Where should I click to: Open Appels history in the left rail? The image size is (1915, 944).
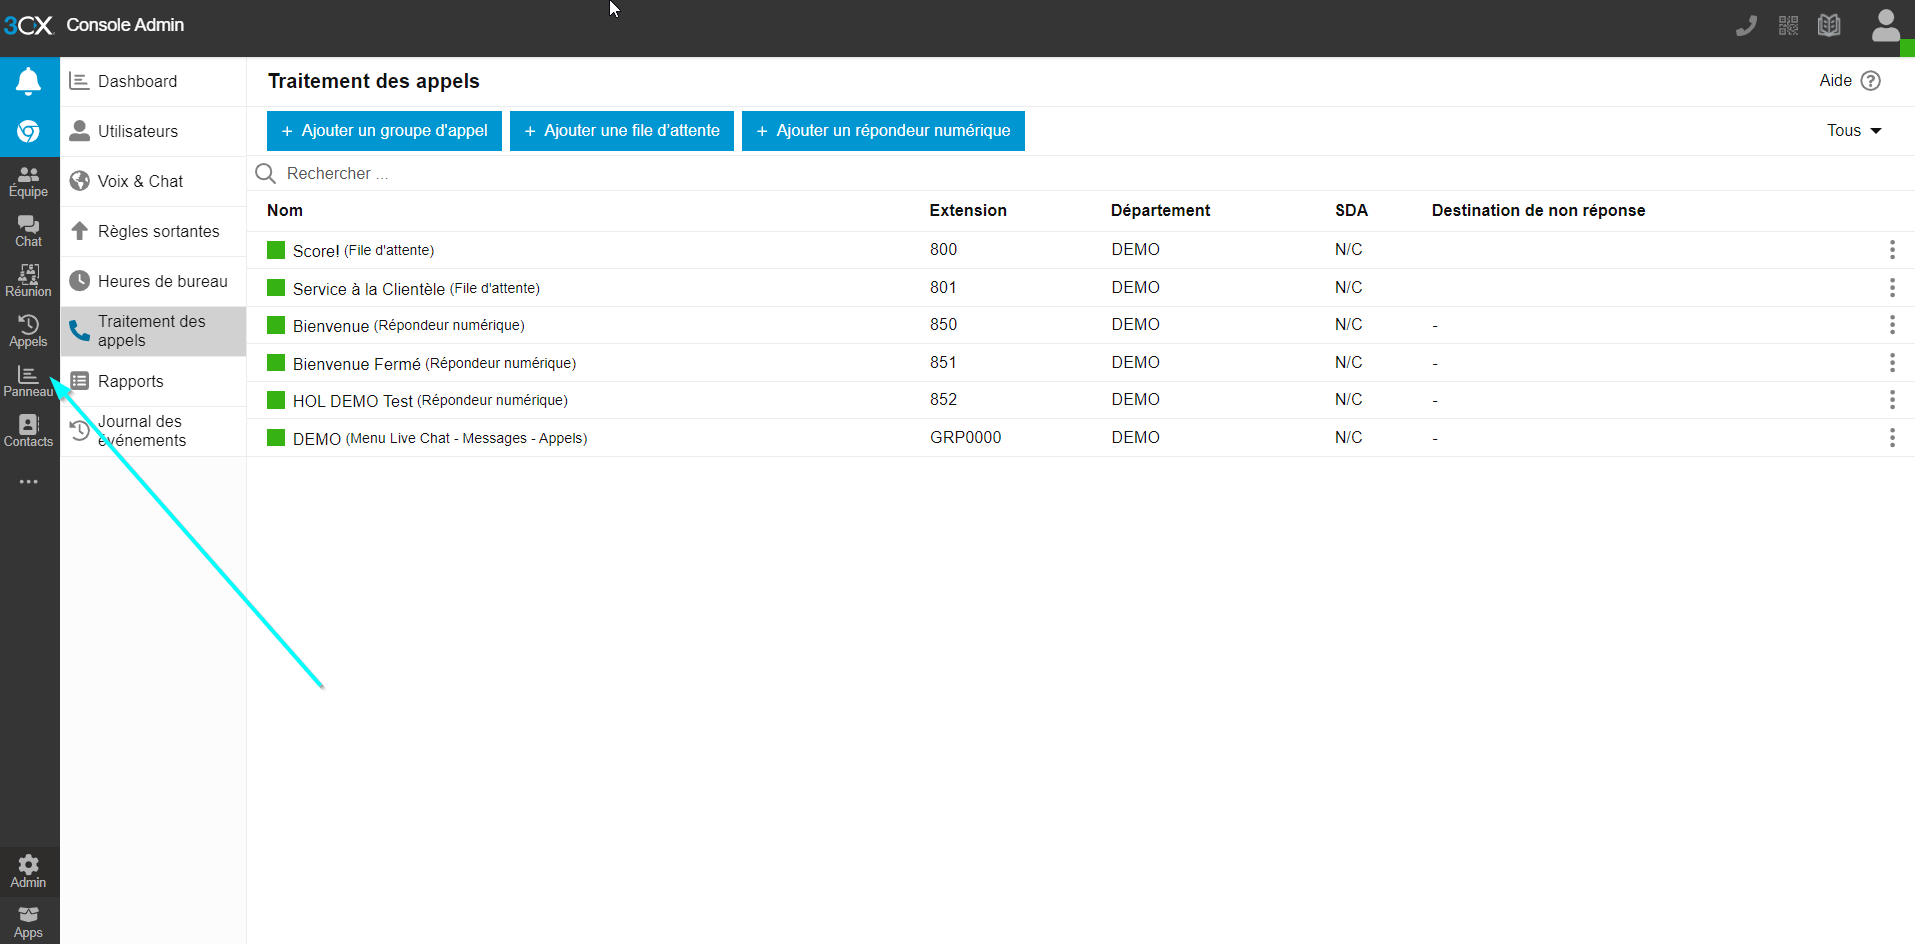[29, 332]
